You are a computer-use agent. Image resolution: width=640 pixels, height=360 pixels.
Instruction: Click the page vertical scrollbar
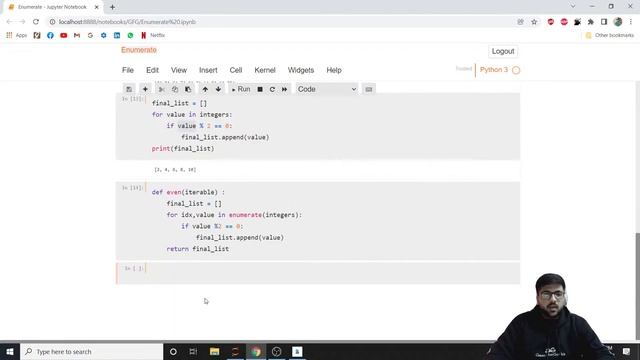pyautogui.click(x=638, y=286)
